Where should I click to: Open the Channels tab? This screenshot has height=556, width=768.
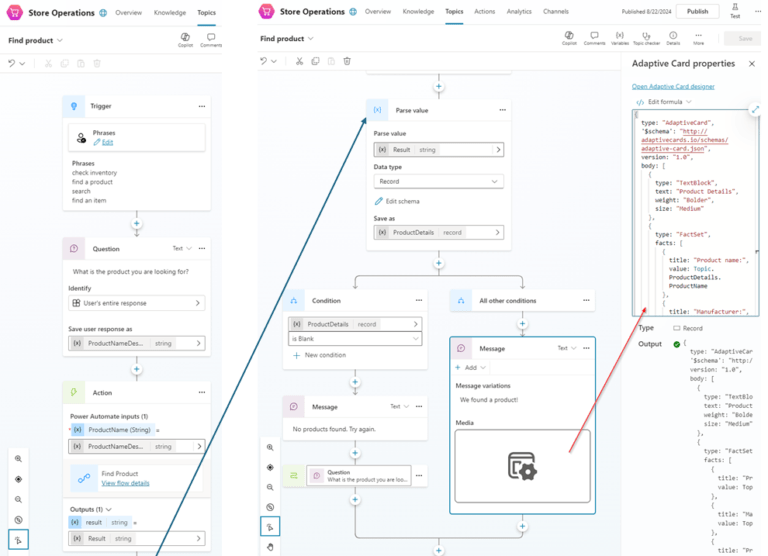(x=556, y=11)
